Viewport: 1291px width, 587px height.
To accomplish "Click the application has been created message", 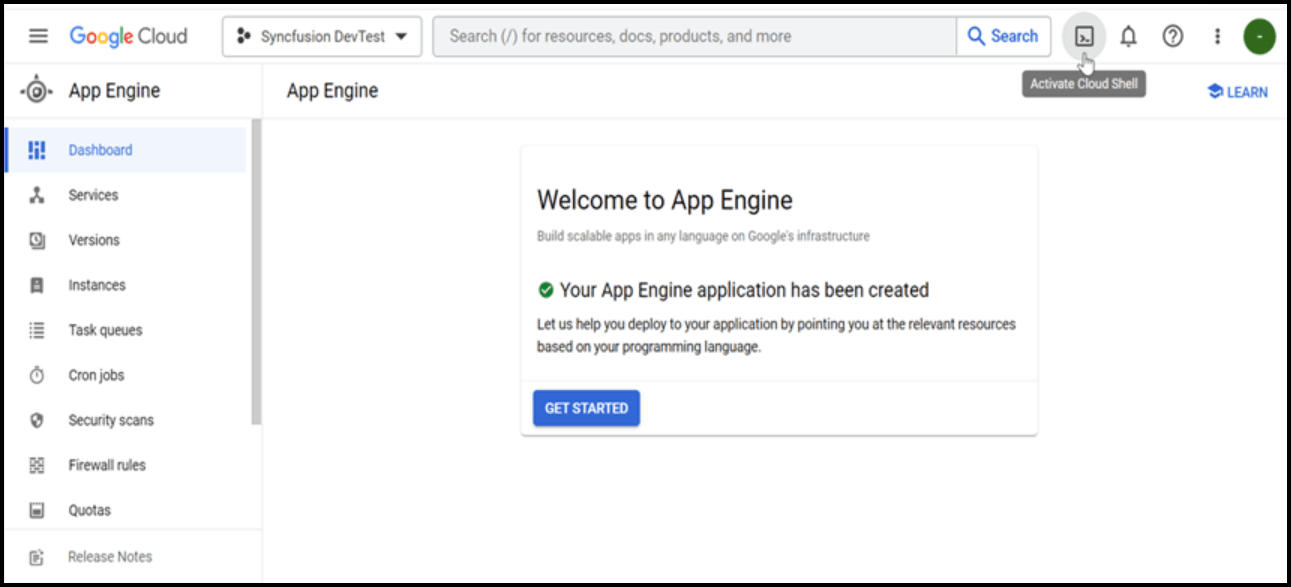I will (744, 290).
